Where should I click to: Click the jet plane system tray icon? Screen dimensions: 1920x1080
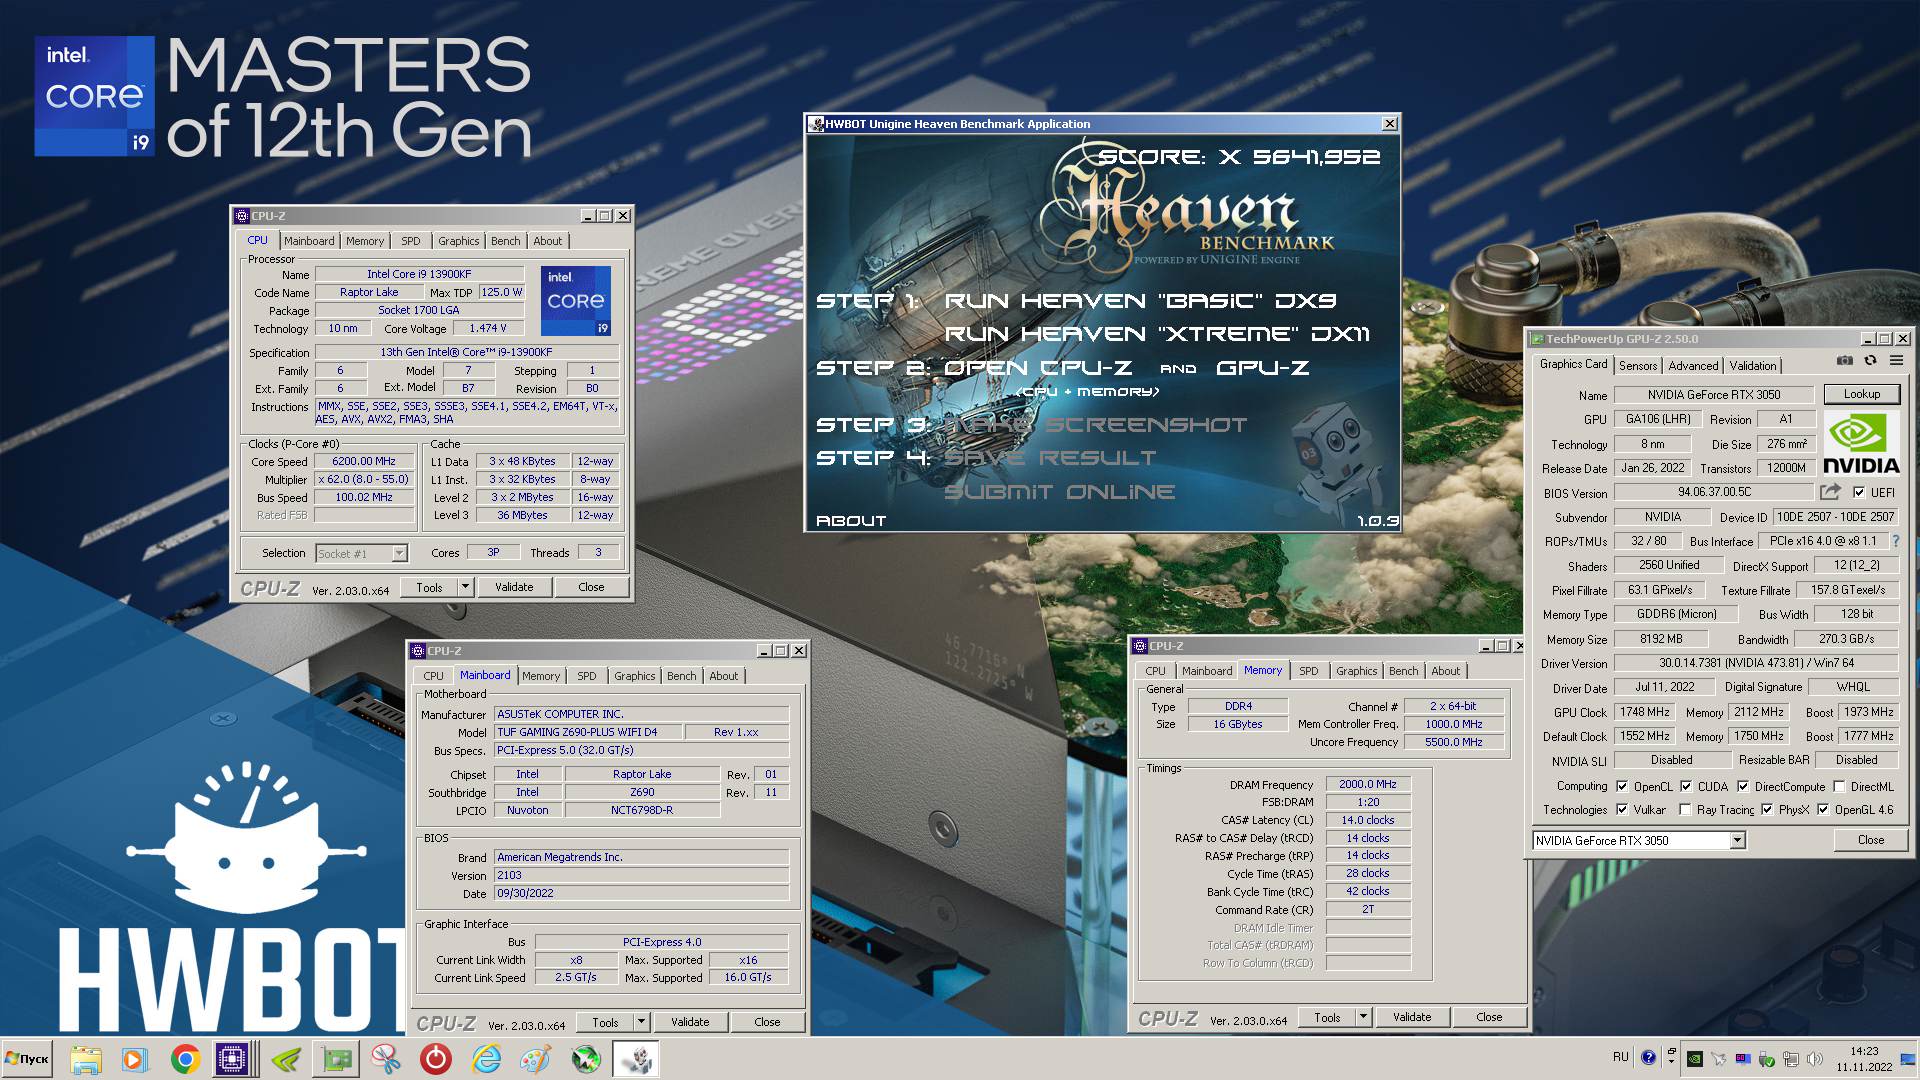click(x=1719, y=1058)
